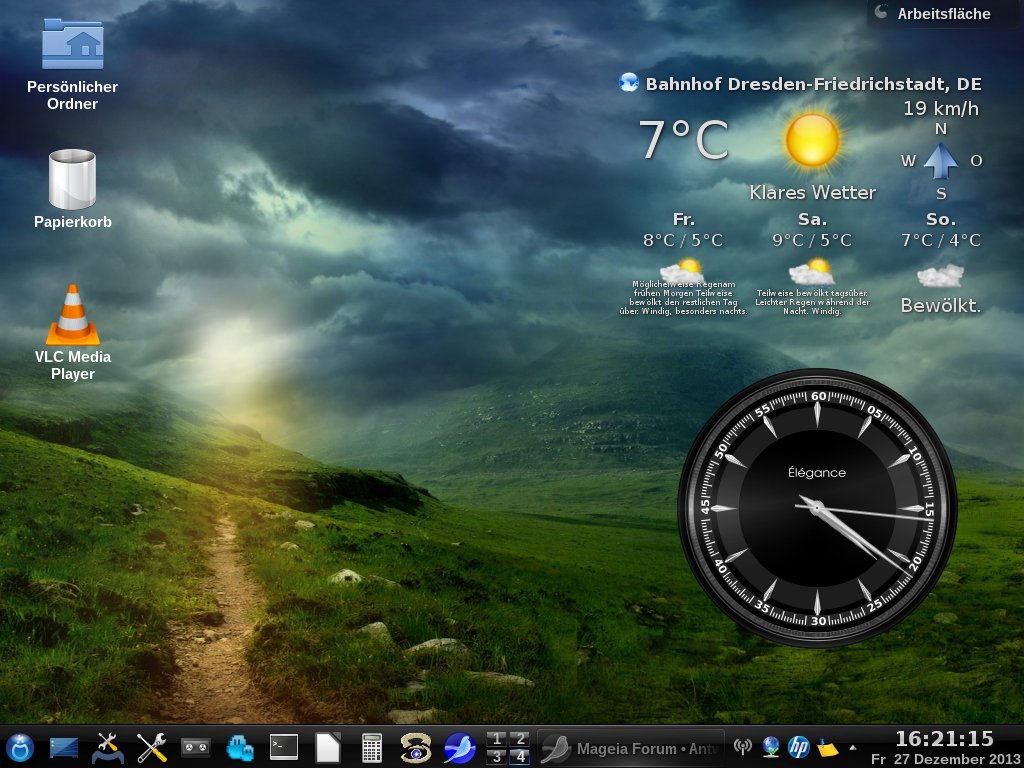Click the current temperature 7°C
Viewport: 1024px width, 768px height.
point(683,140)
